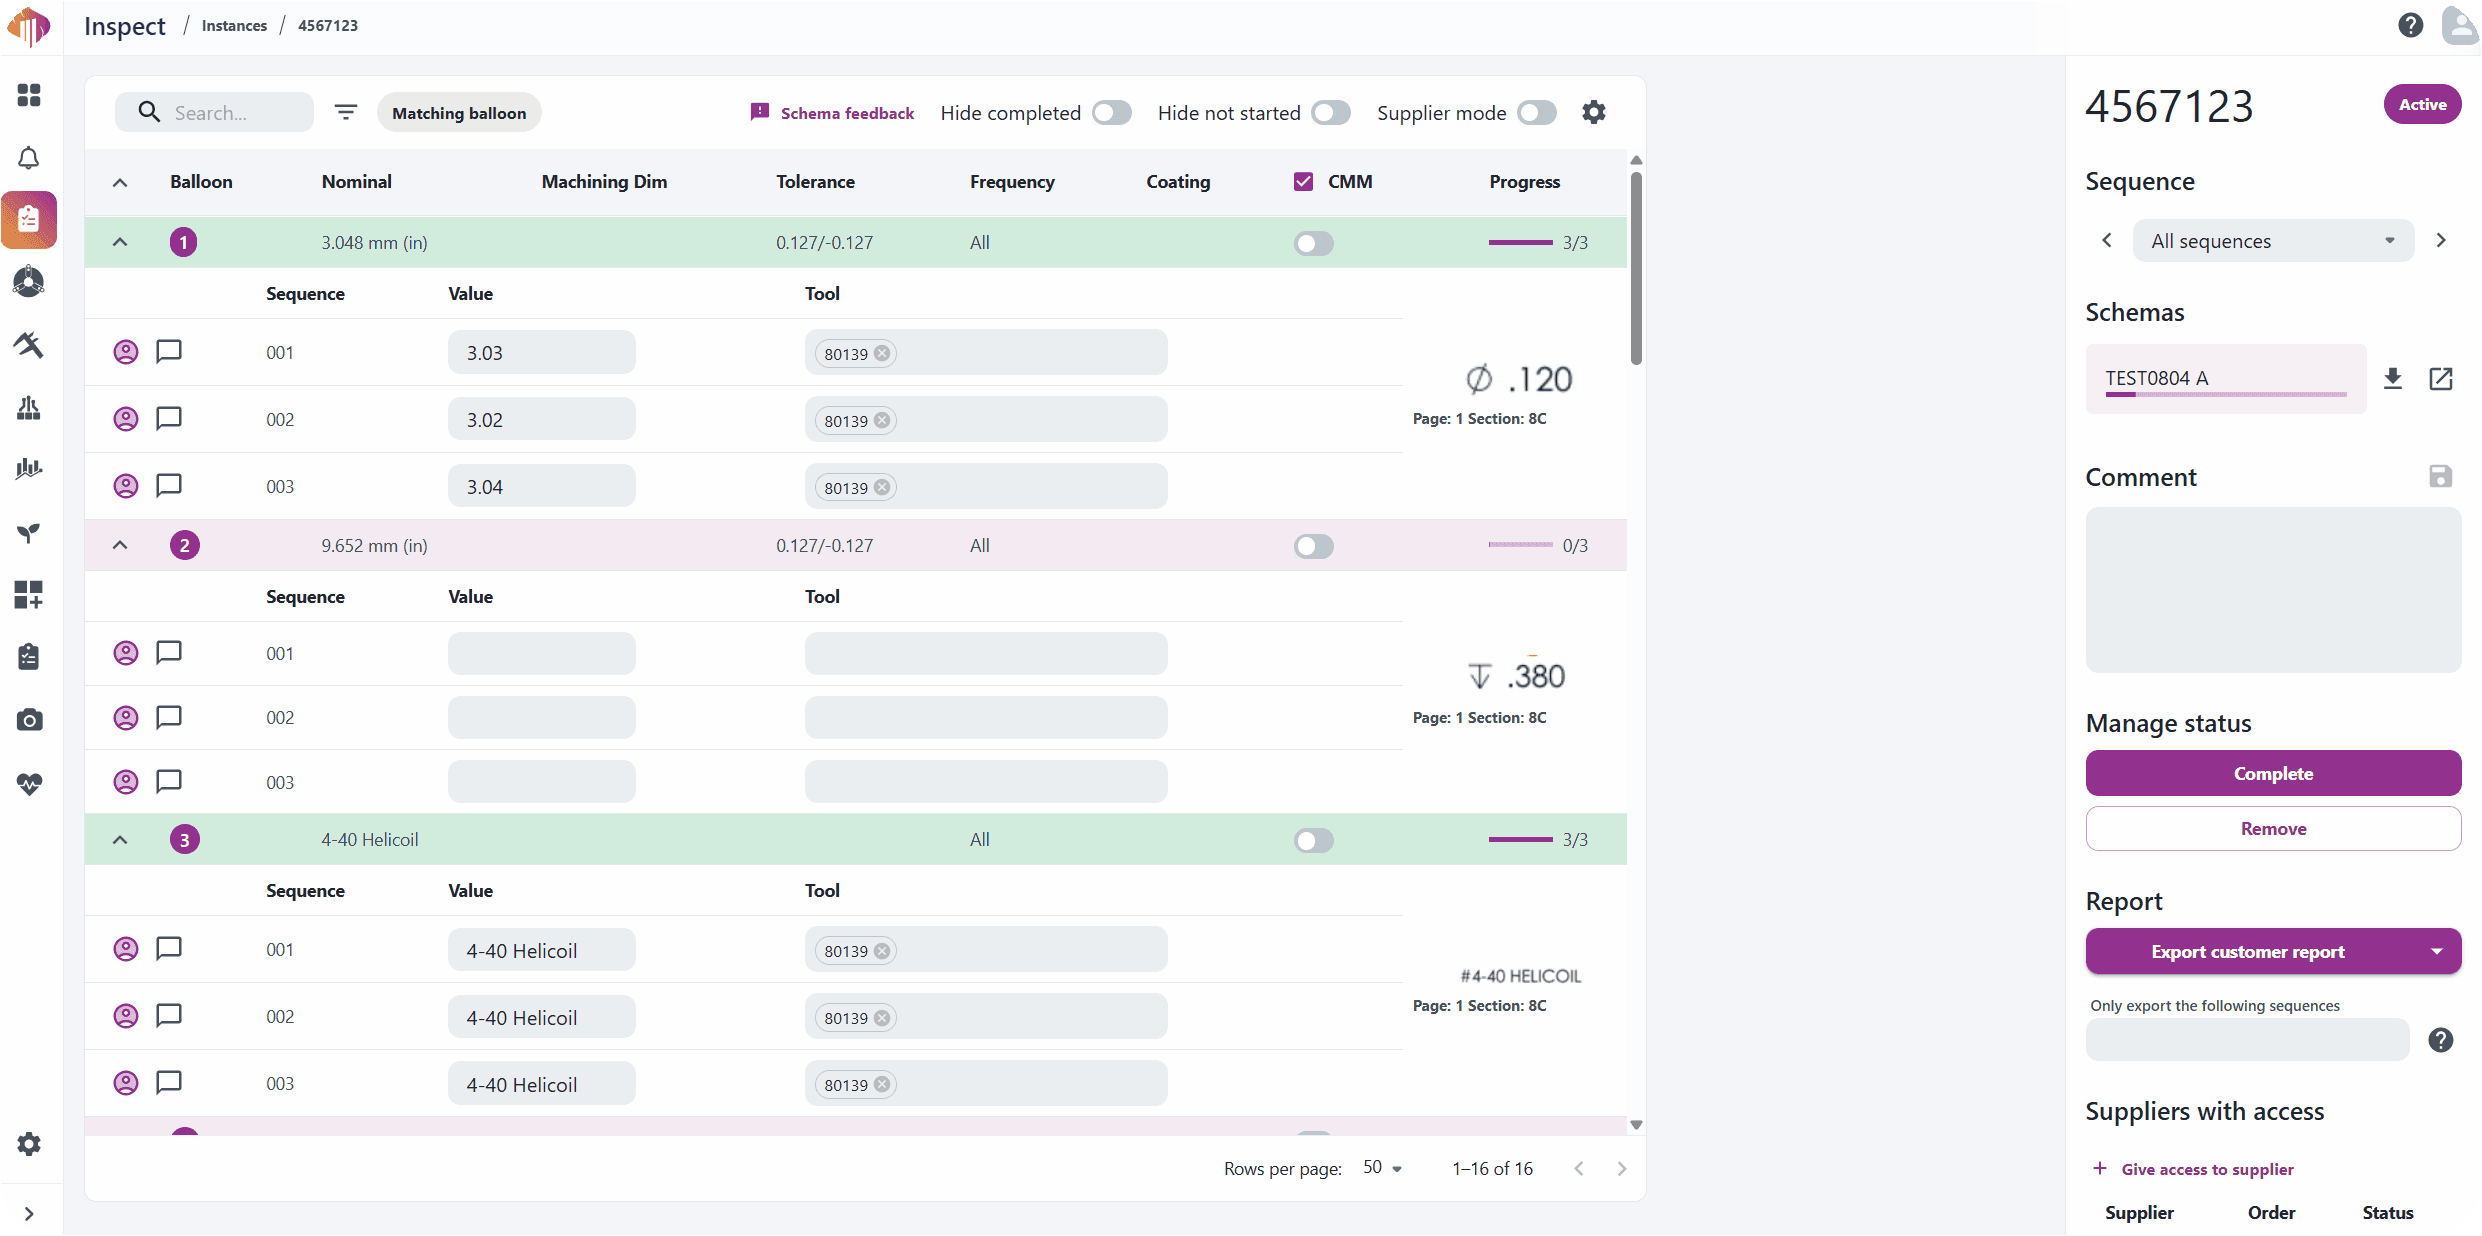Click the table settings gear icon
Screen dimensions: 2482x1236
[1593, 112]
